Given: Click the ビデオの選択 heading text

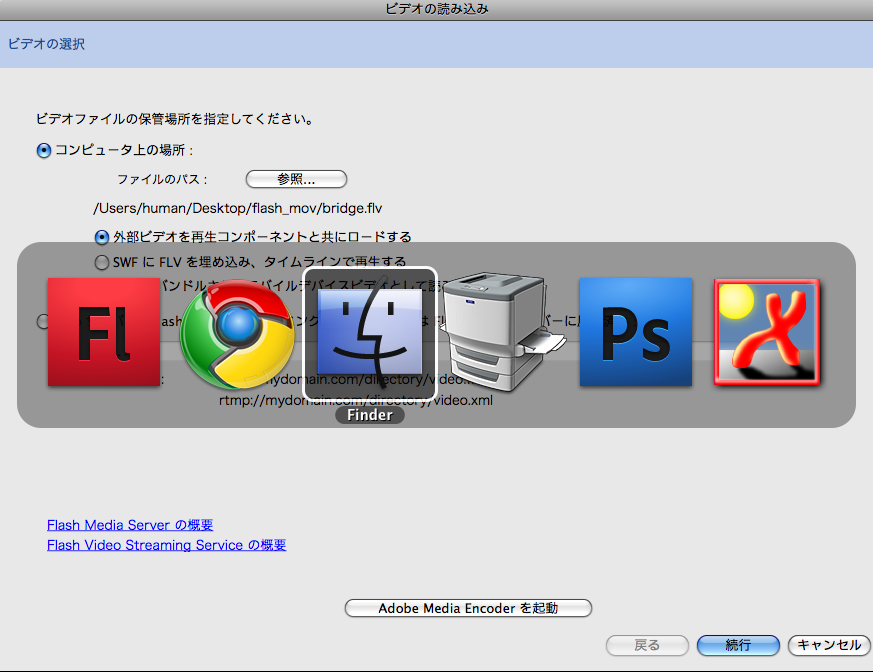Looking at the screenshot, I should [x=46, y=44].
